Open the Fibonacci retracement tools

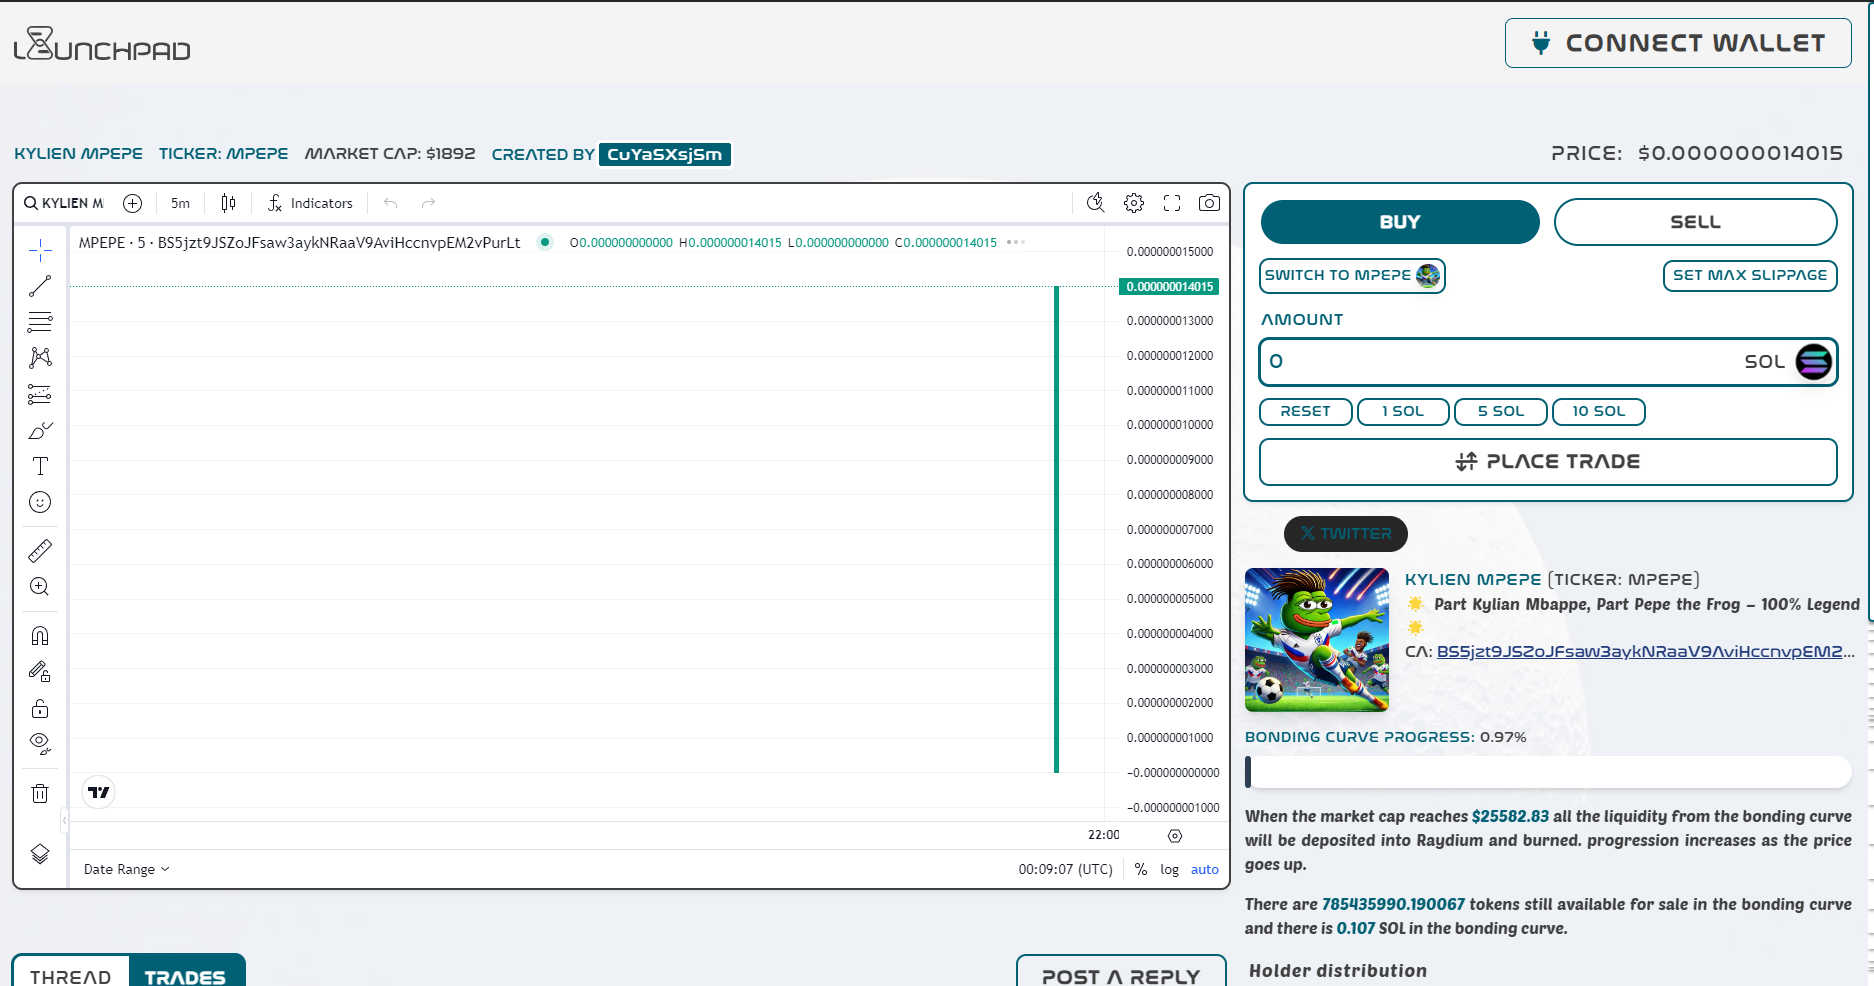(40, 322)
